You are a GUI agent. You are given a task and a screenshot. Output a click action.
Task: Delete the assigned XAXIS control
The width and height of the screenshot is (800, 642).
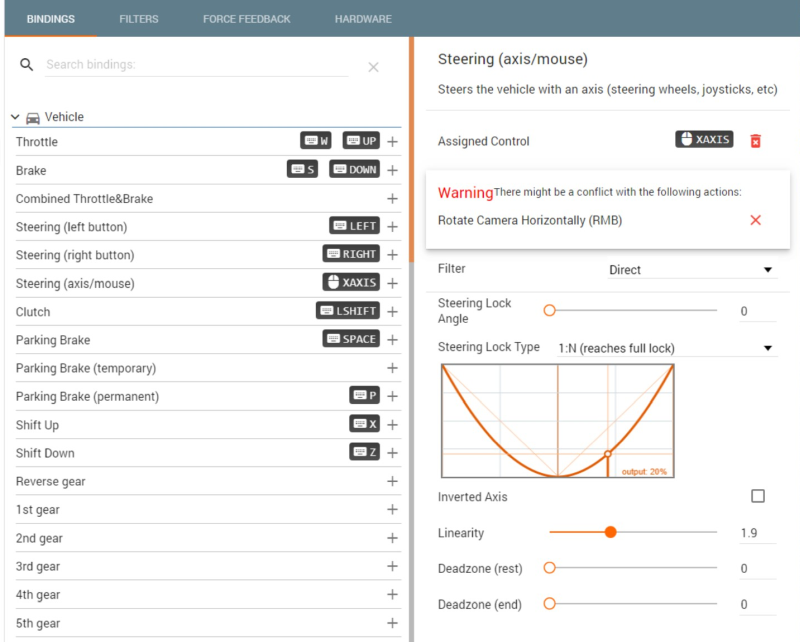[x=755, y=141]
